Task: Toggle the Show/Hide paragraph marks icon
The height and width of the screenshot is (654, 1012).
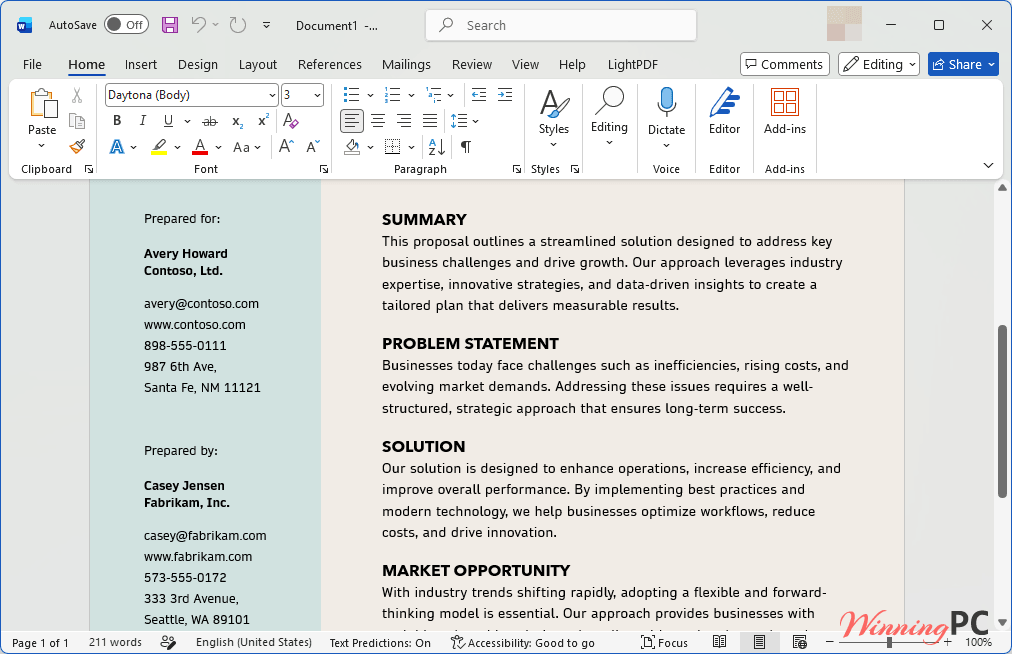Action: pyautogui.click(x=465, y=147)
